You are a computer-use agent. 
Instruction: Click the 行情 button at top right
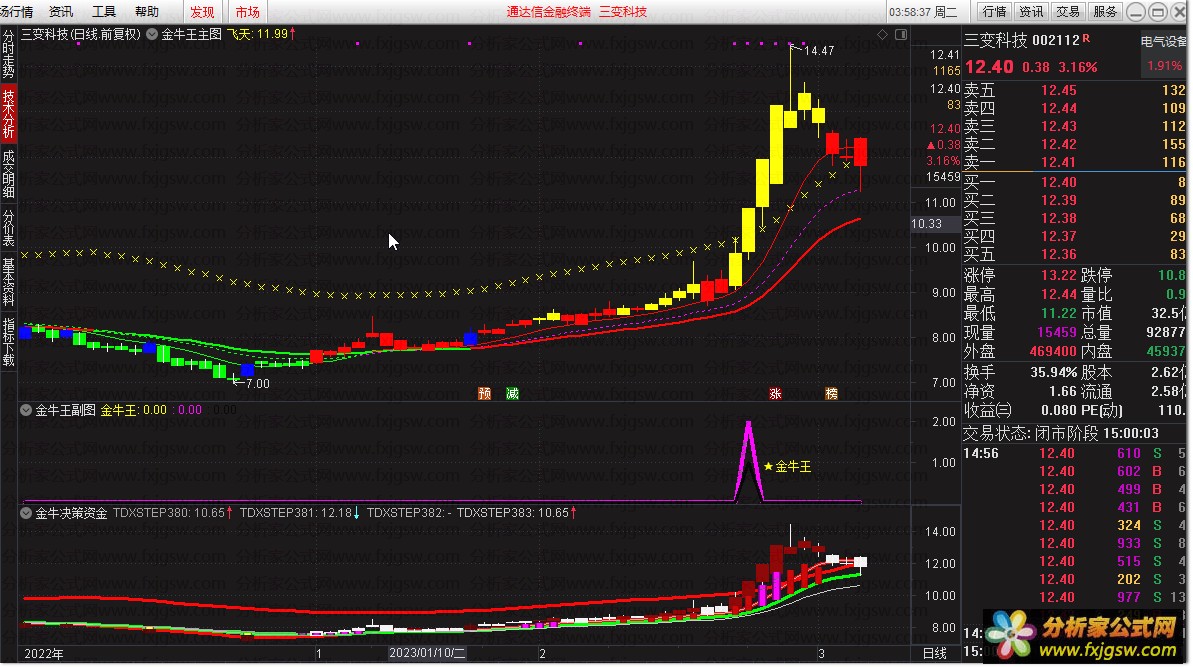[x=994, y=11]
